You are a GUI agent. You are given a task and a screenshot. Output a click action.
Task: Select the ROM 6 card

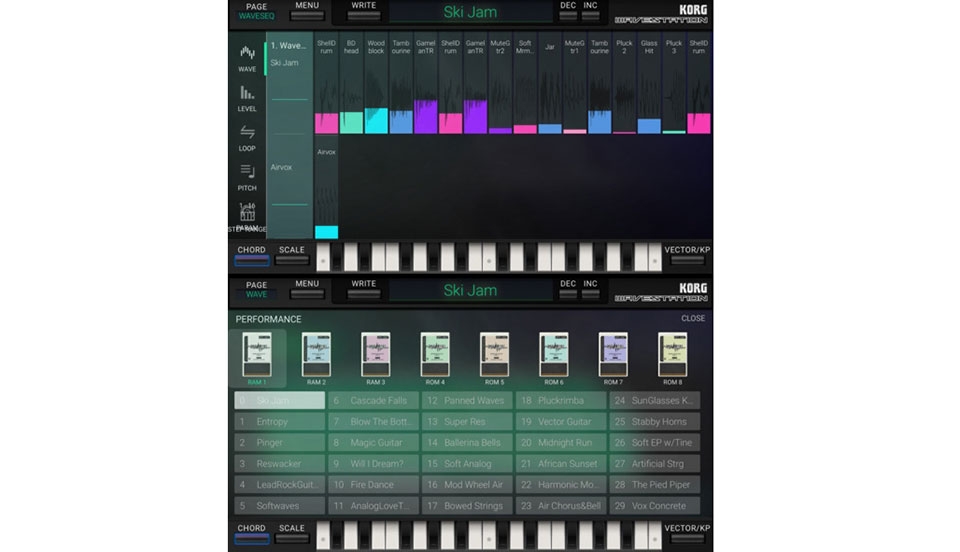[554, 359]
